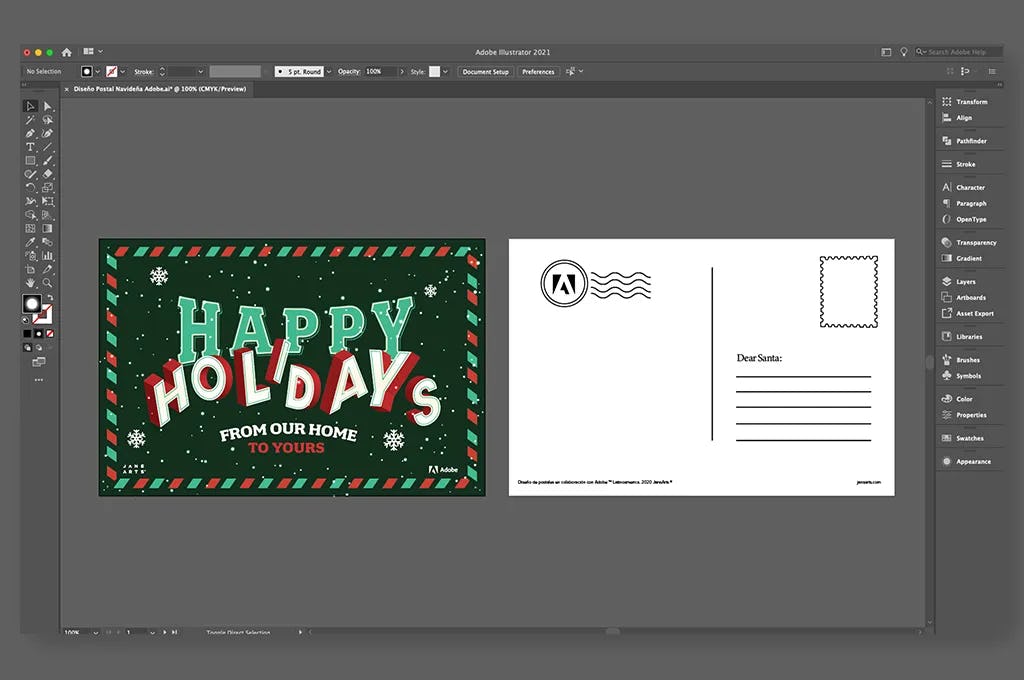Click the Document Setup button
Viewport: 1024px width, 680px height.
(x=486, y=71)
